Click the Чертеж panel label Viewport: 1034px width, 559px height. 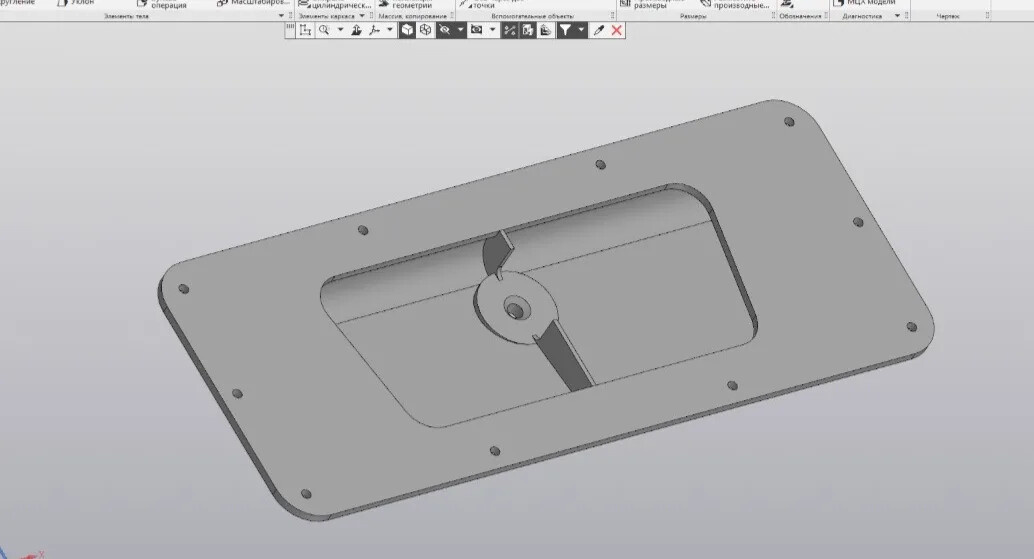[948, 16]
